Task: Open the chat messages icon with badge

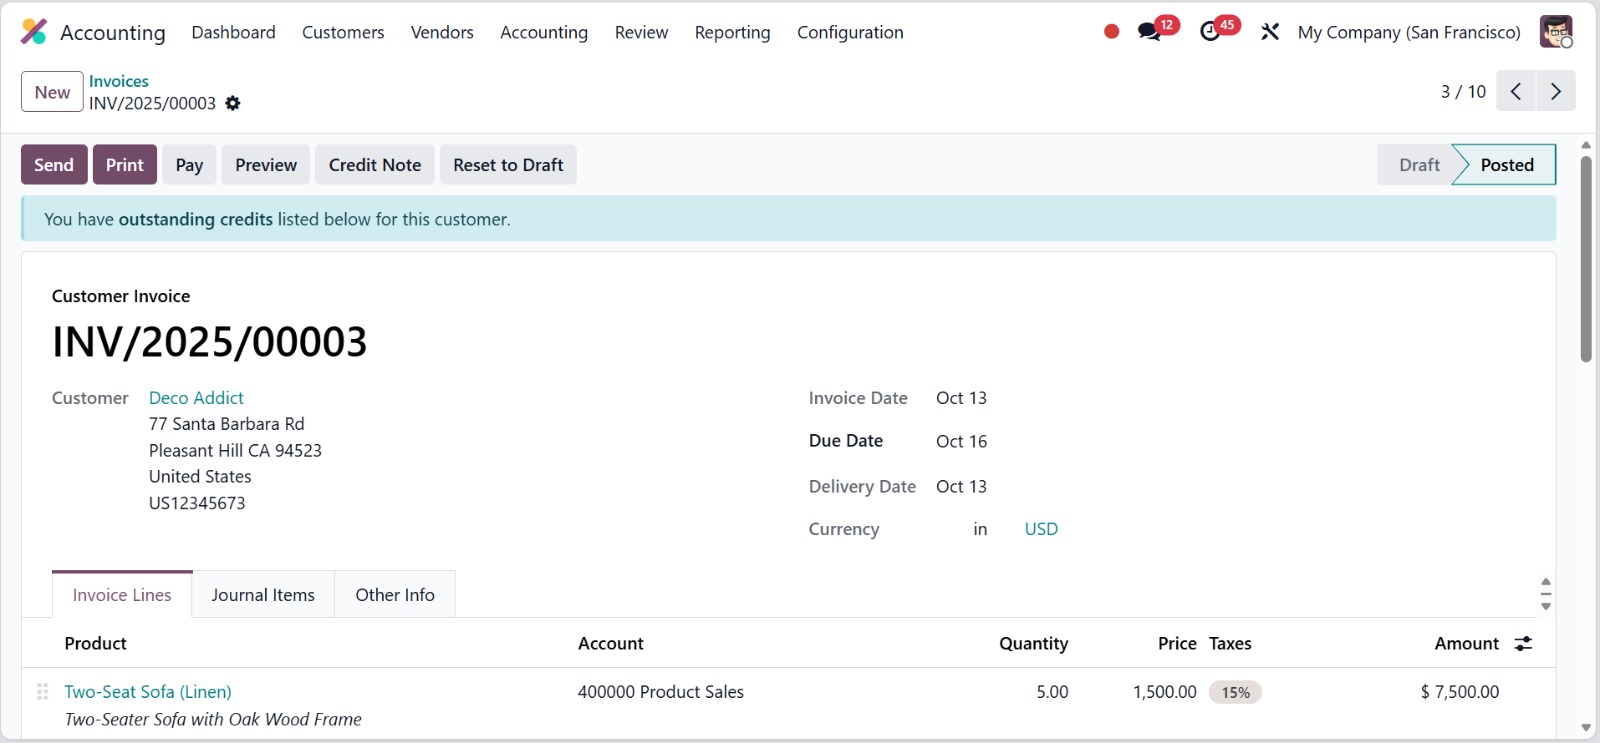Action: tap(1150, 32)
